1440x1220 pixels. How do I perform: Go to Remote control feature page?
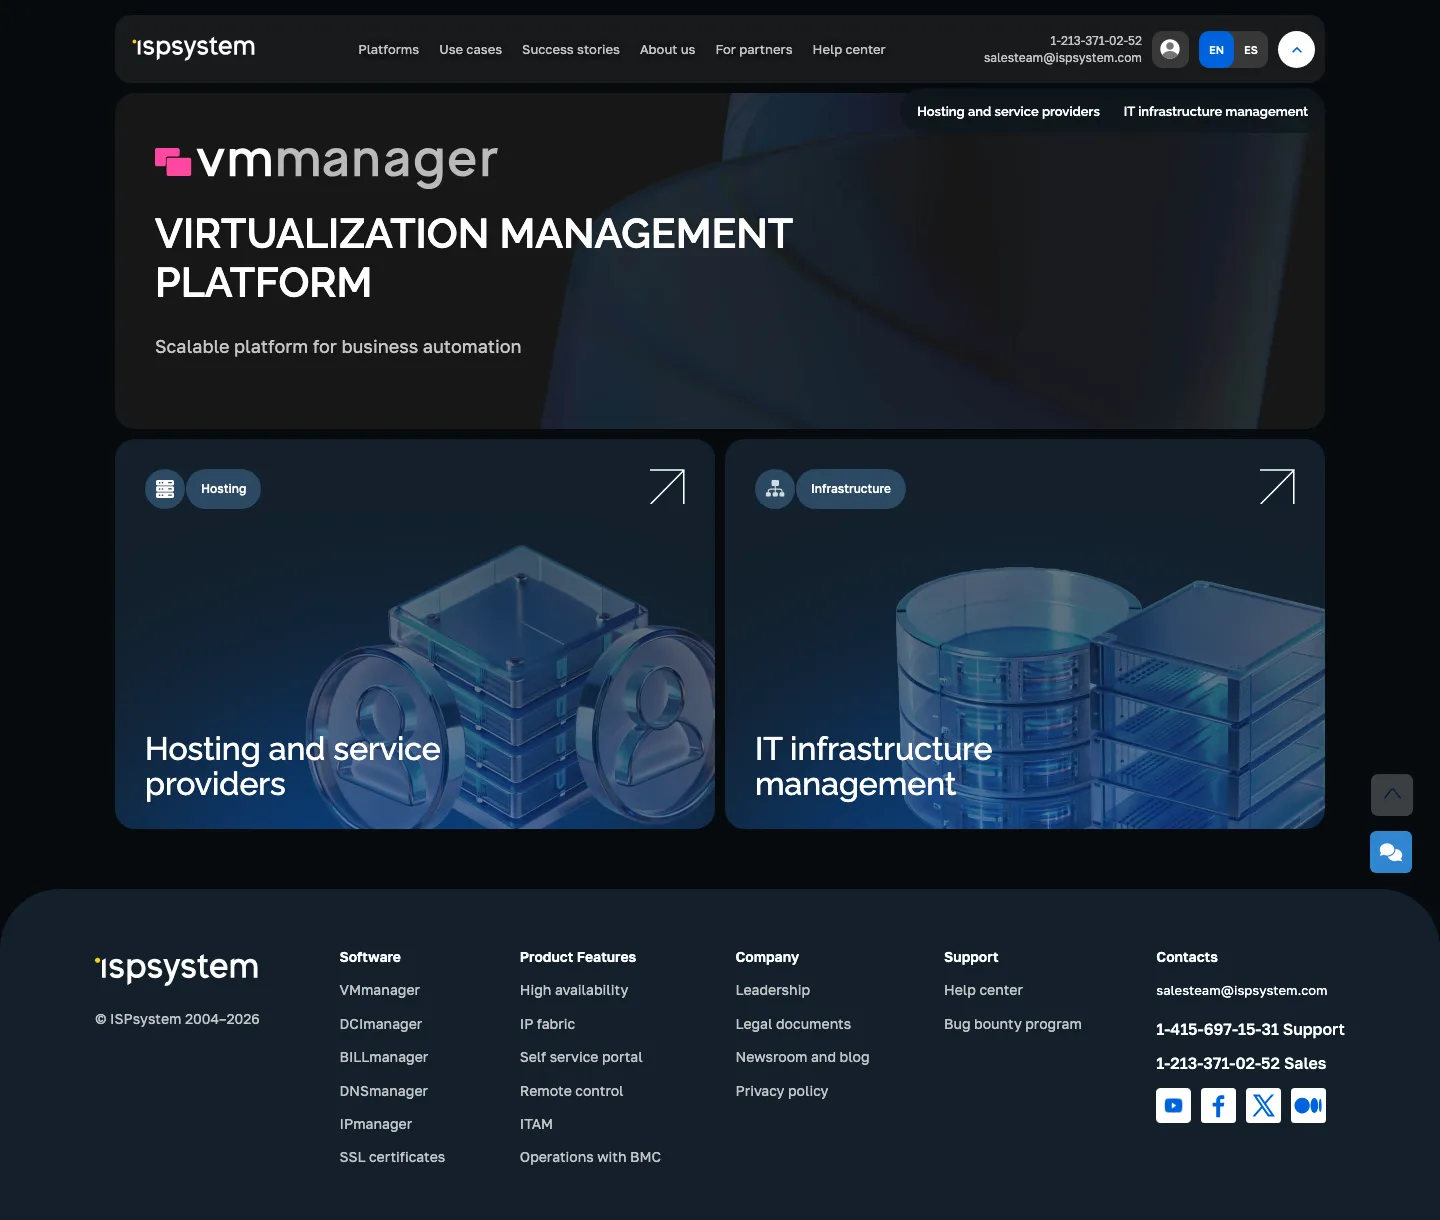point(571,1091)
